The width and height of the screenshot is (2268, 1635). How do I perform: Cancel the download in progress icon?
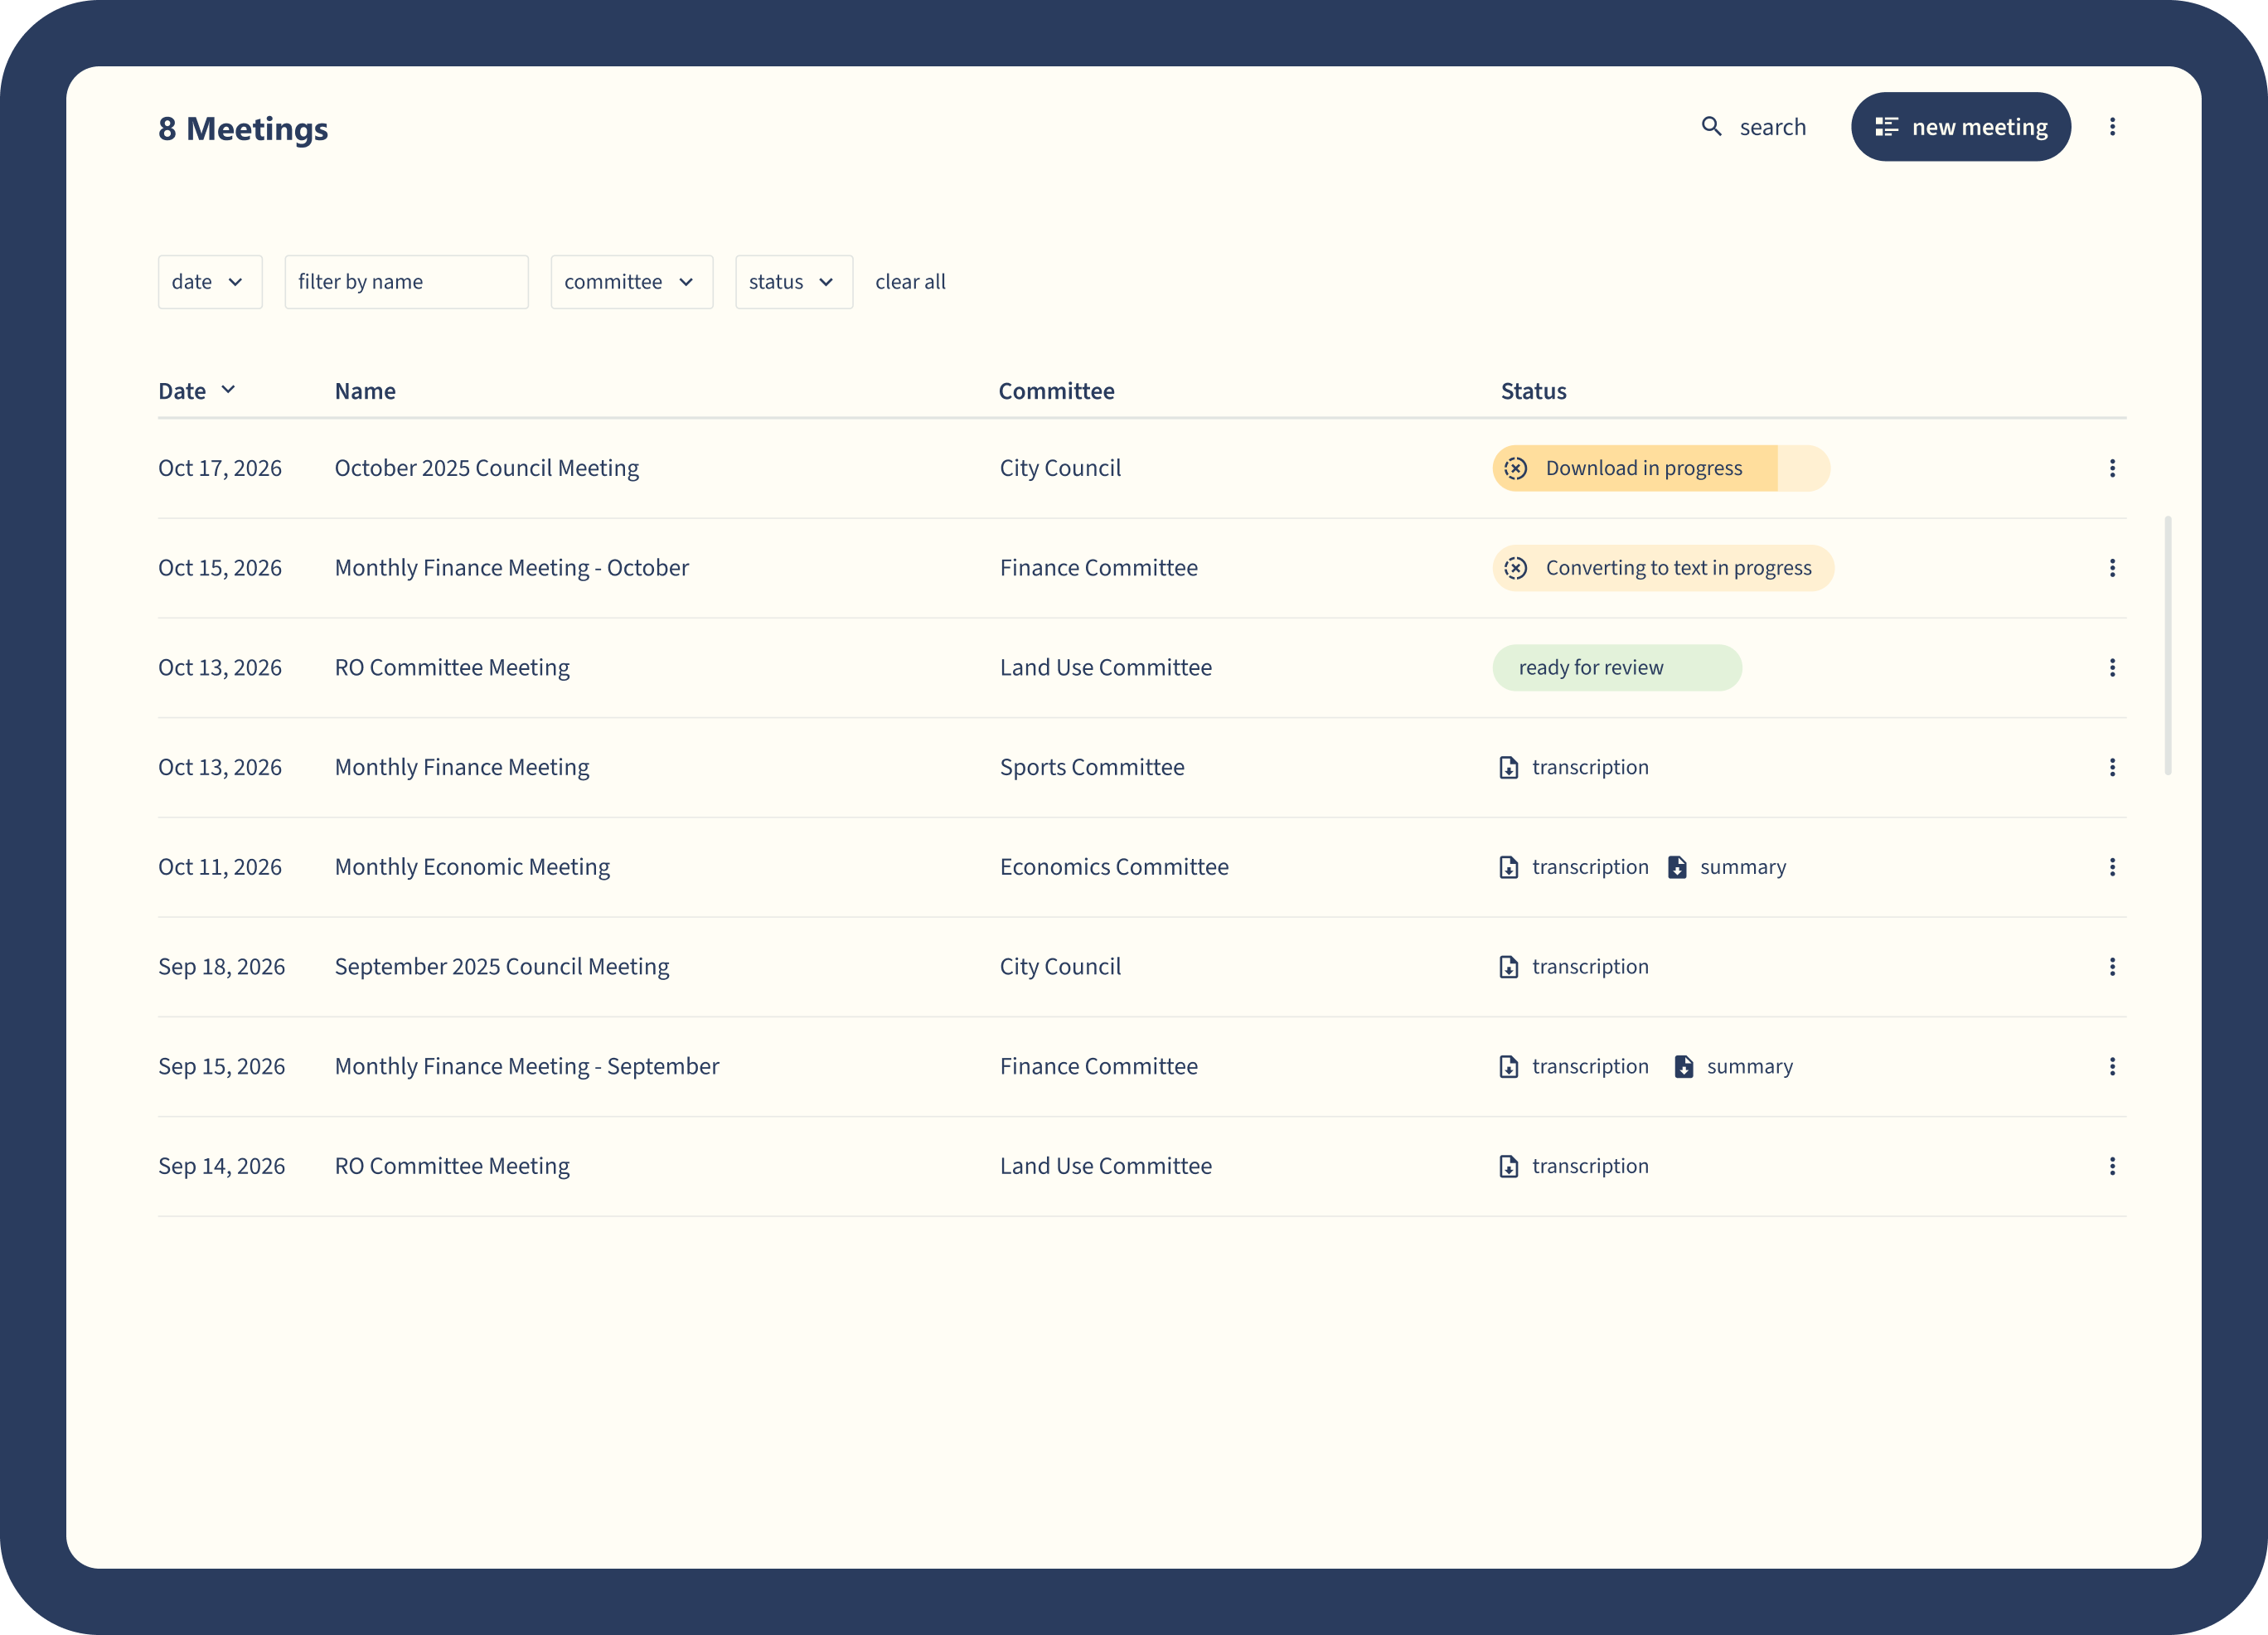(1515, 468)
